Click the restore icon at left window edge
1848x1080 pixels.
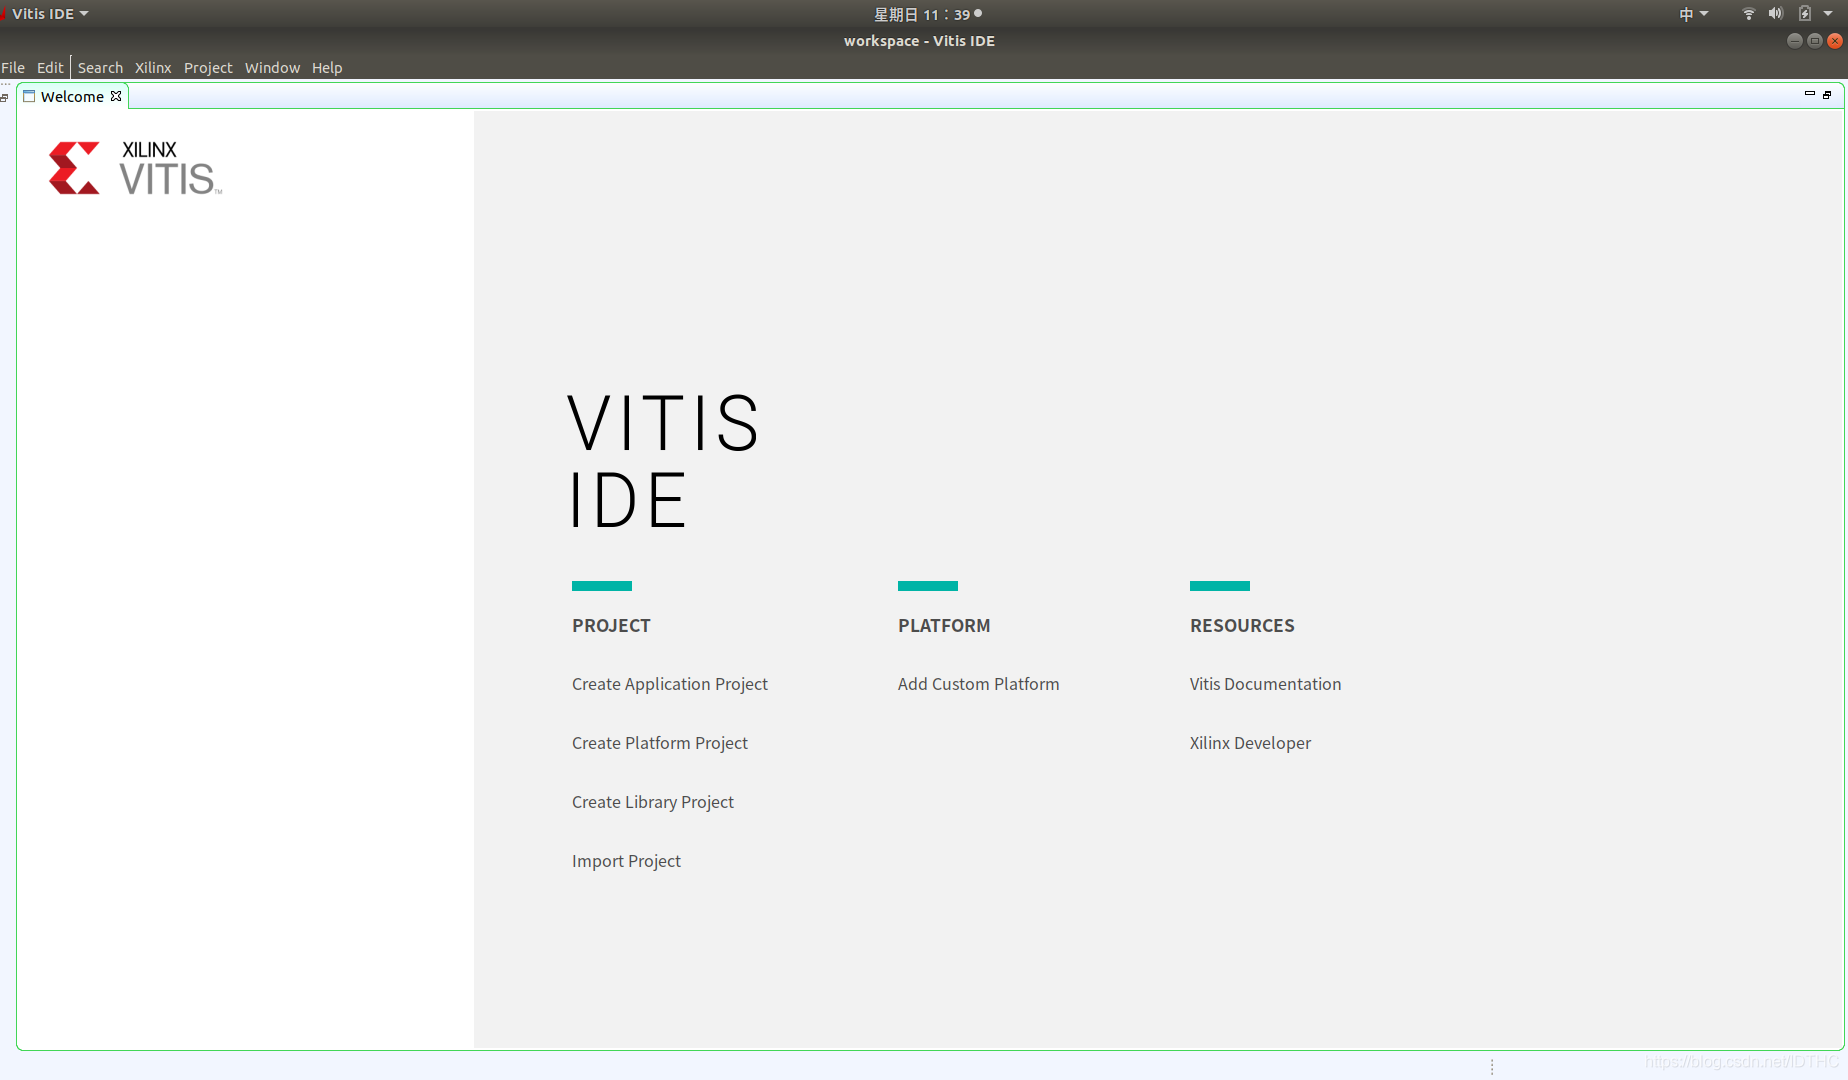[x=5, y=98]
